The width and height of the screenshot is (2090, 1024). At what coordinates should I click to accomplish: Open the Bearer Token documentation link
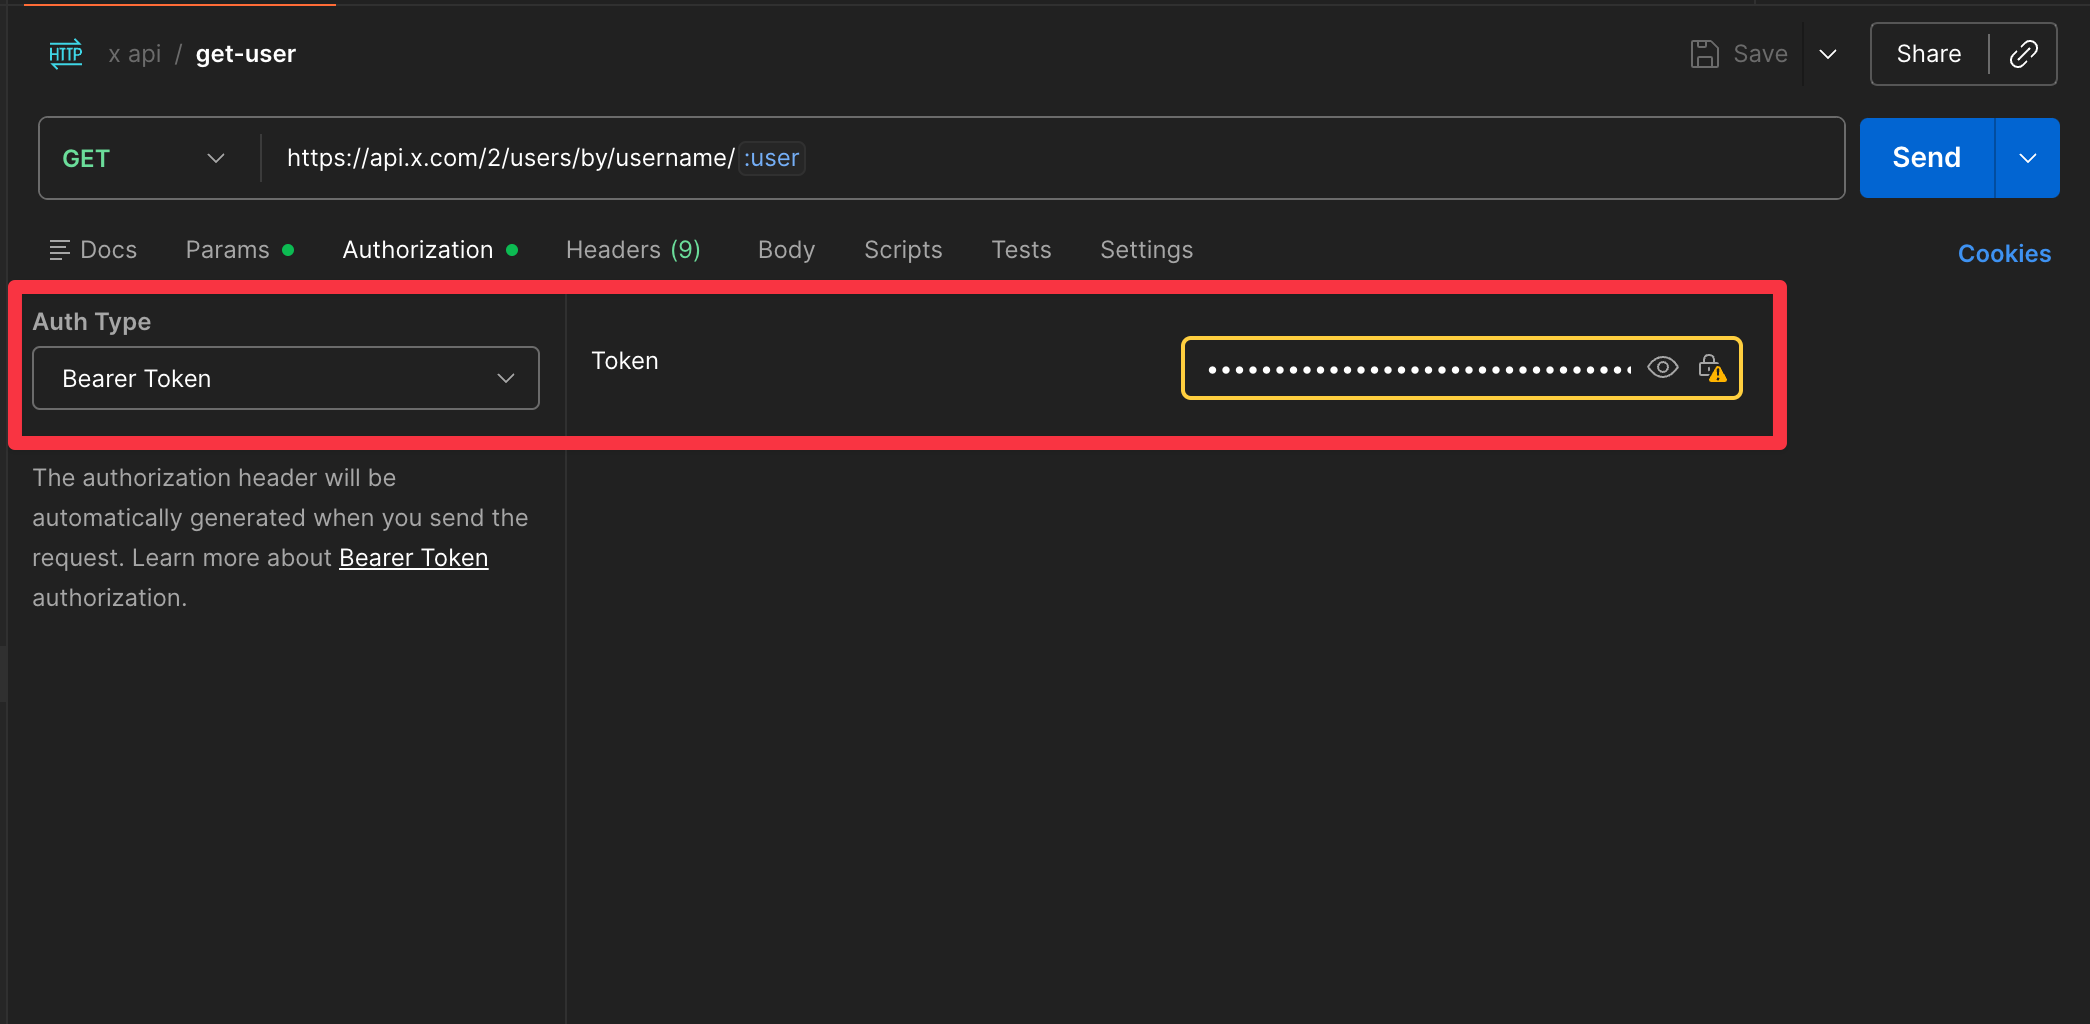[413, 557]
